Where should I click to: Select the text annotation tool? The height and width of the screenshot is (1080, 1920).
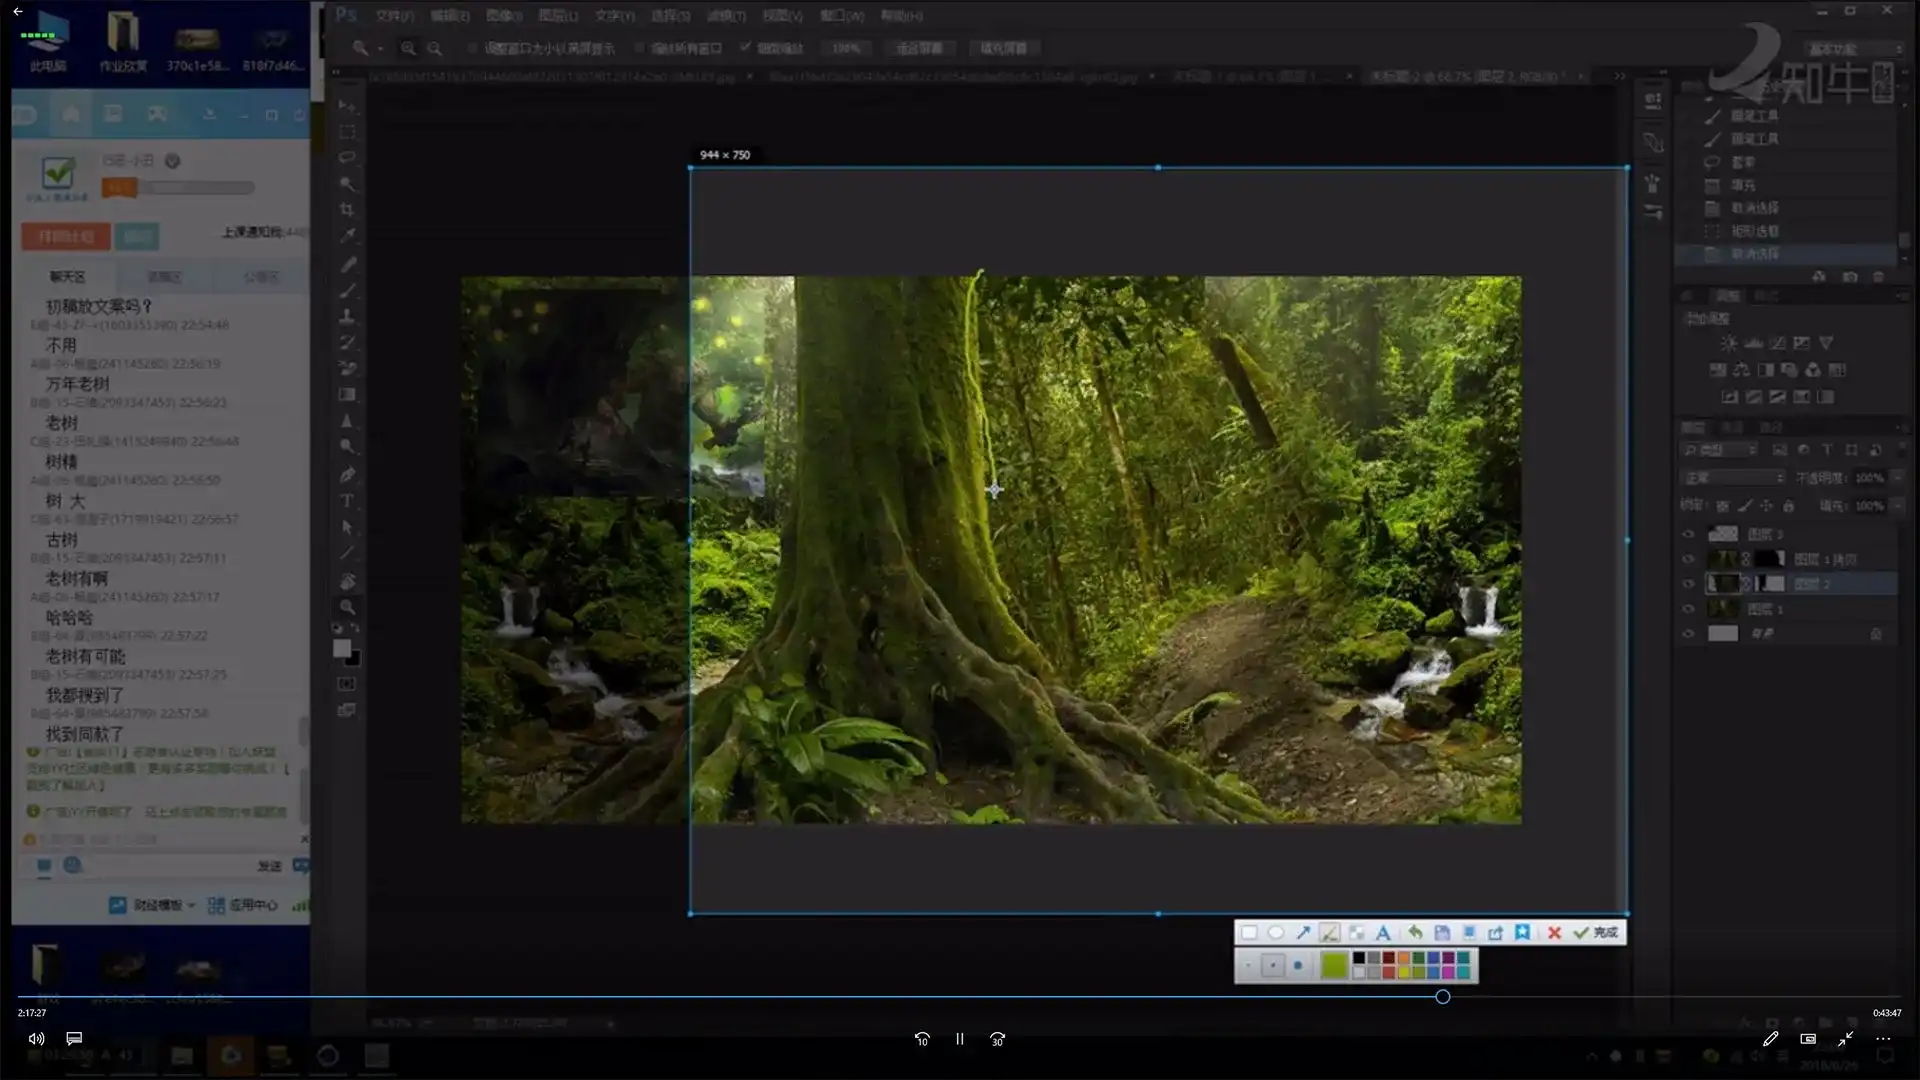[x=1383, y=933]
